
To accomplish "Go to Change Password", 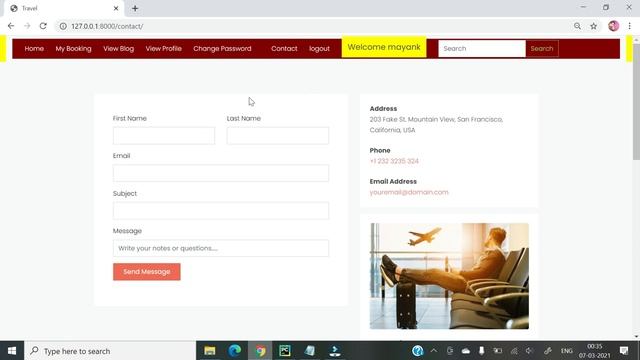I will click(222, 49).
